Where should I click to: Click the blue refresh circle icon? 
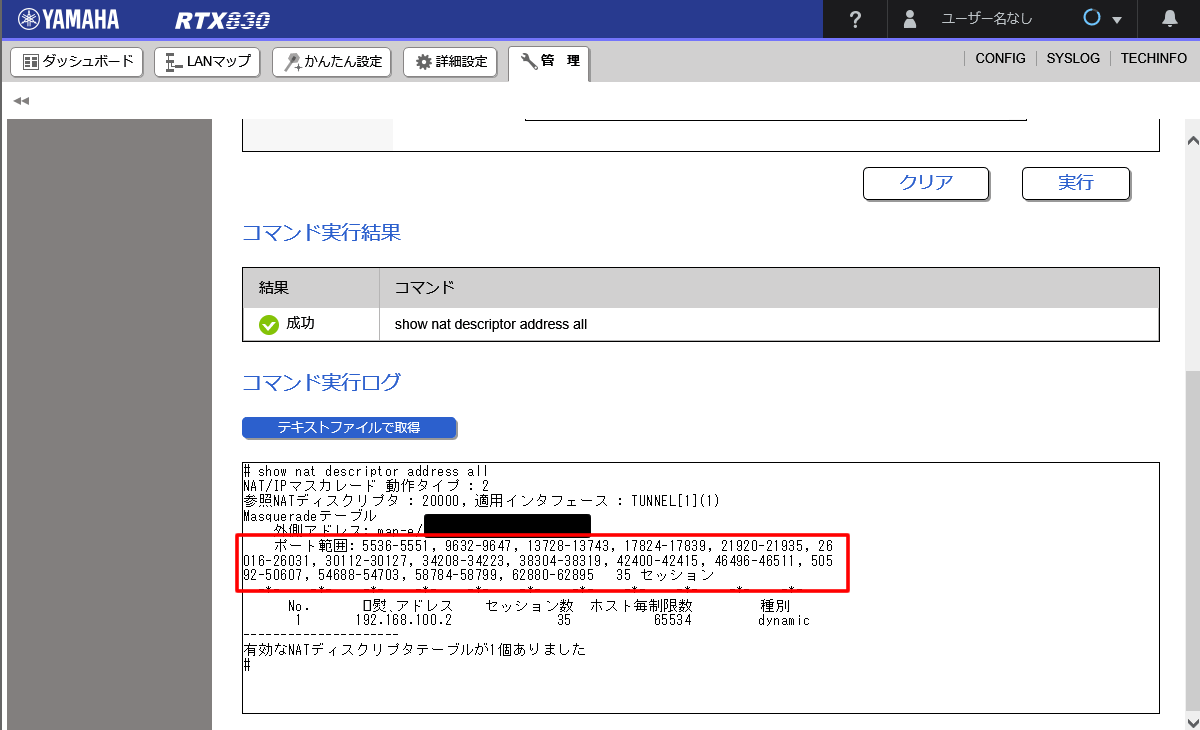1093,18
